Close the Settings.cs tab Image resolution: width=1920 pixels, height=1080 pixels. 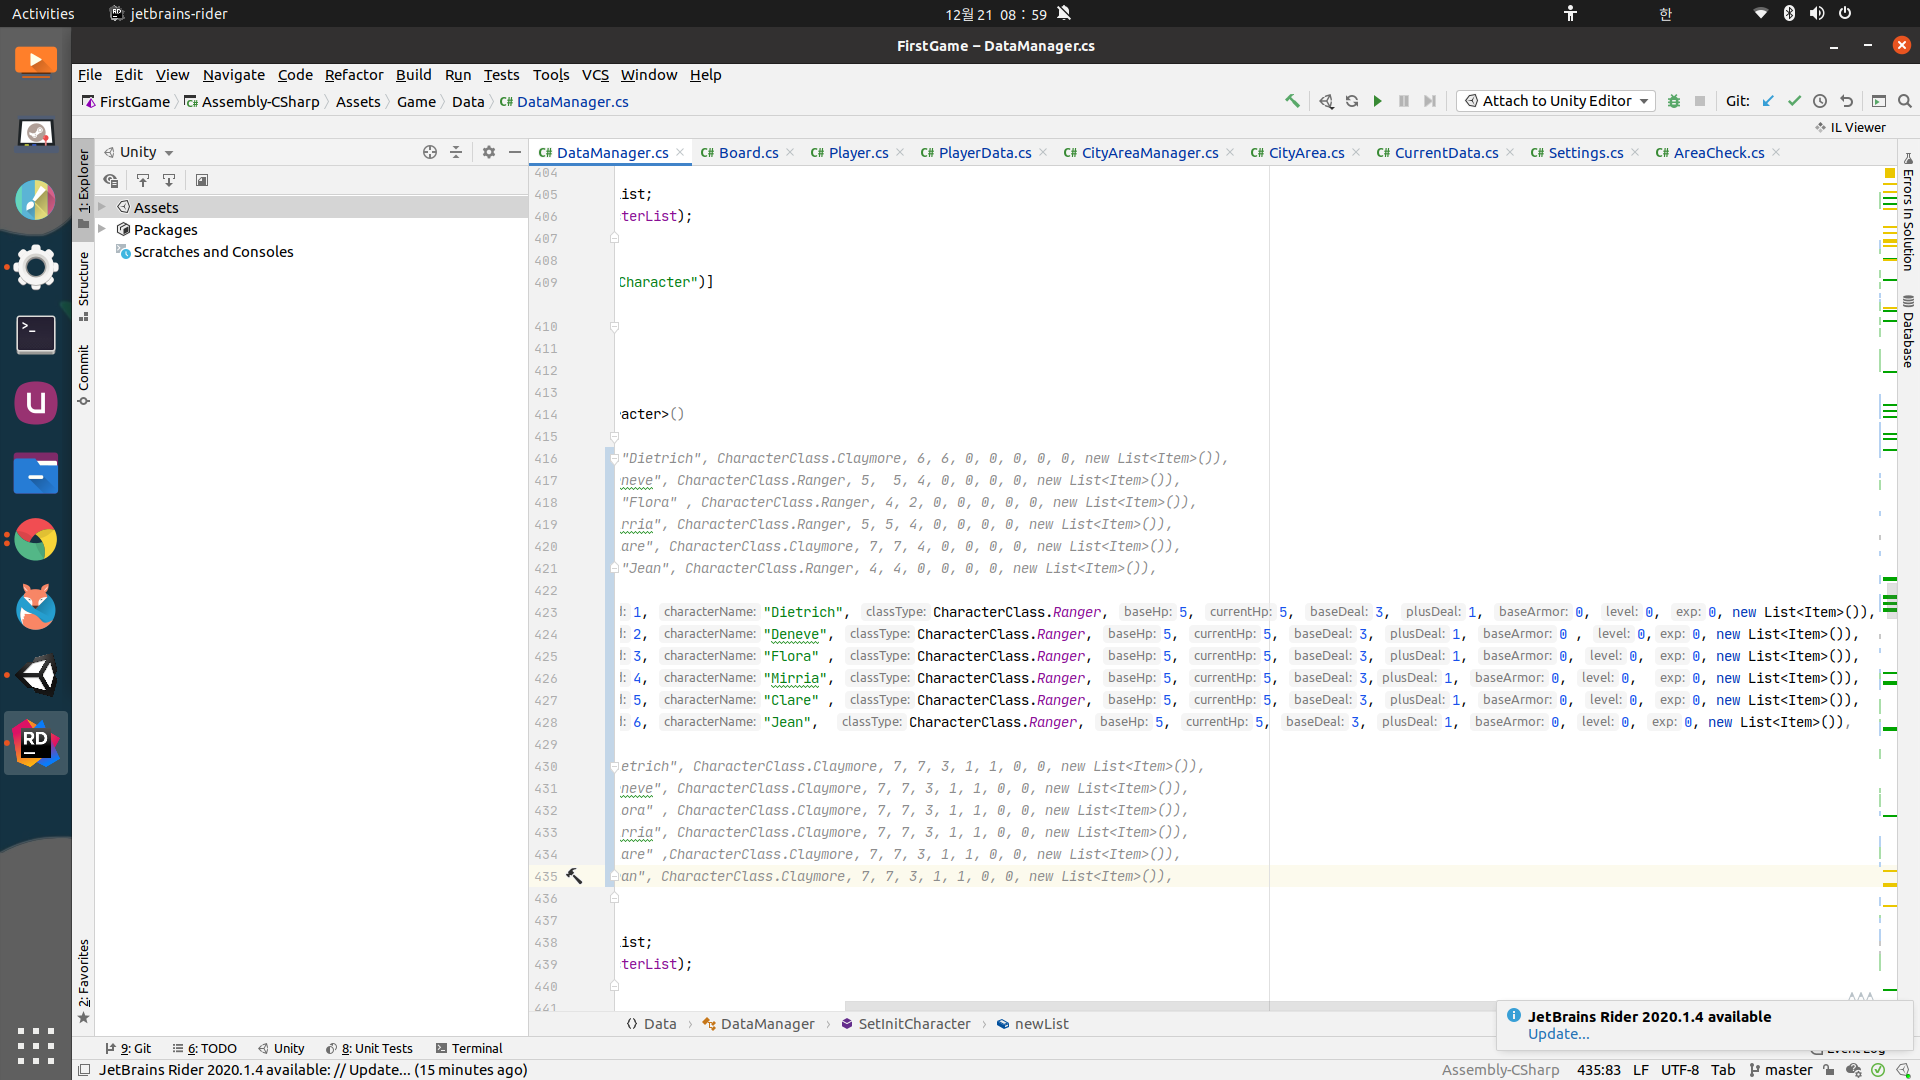pos(1635,152)
